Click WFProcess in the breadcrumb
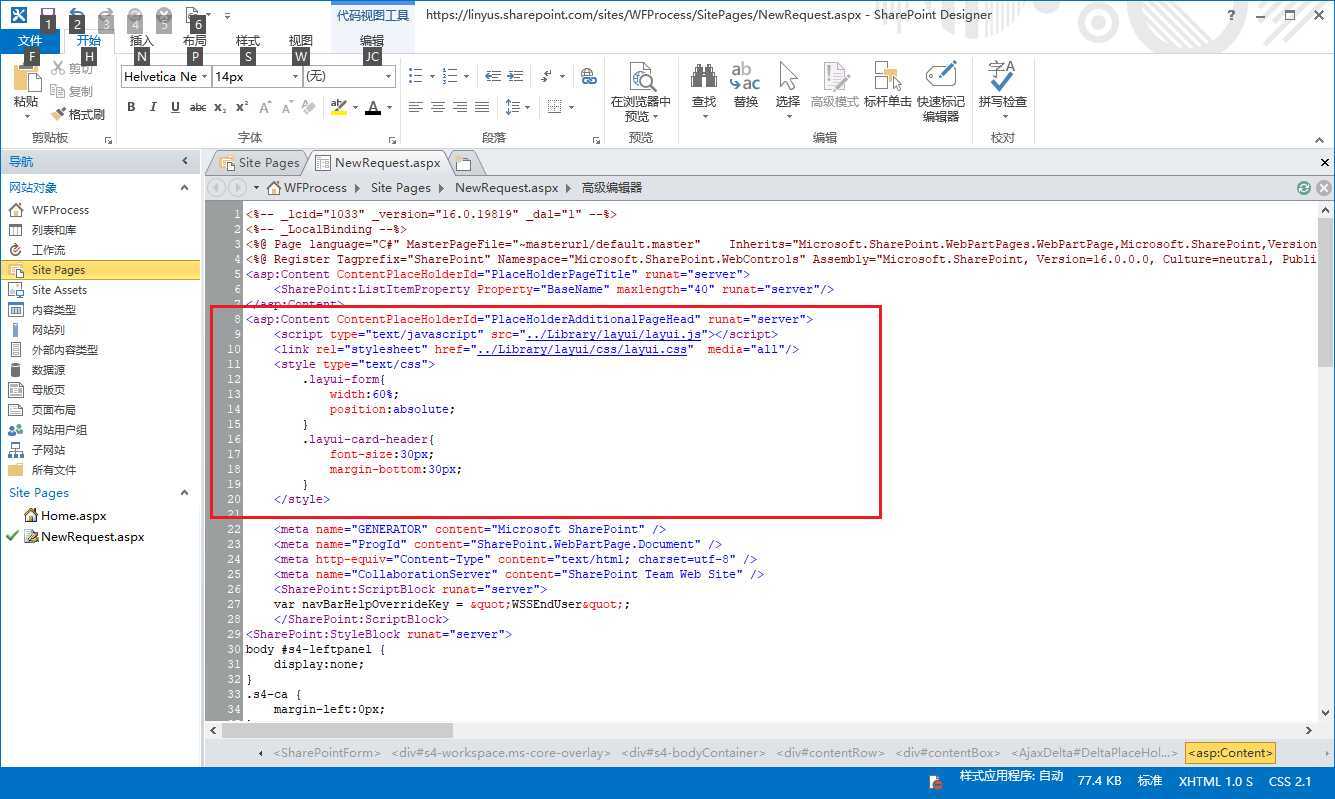This screenshot has height=799, width=1335. point(315,188)
